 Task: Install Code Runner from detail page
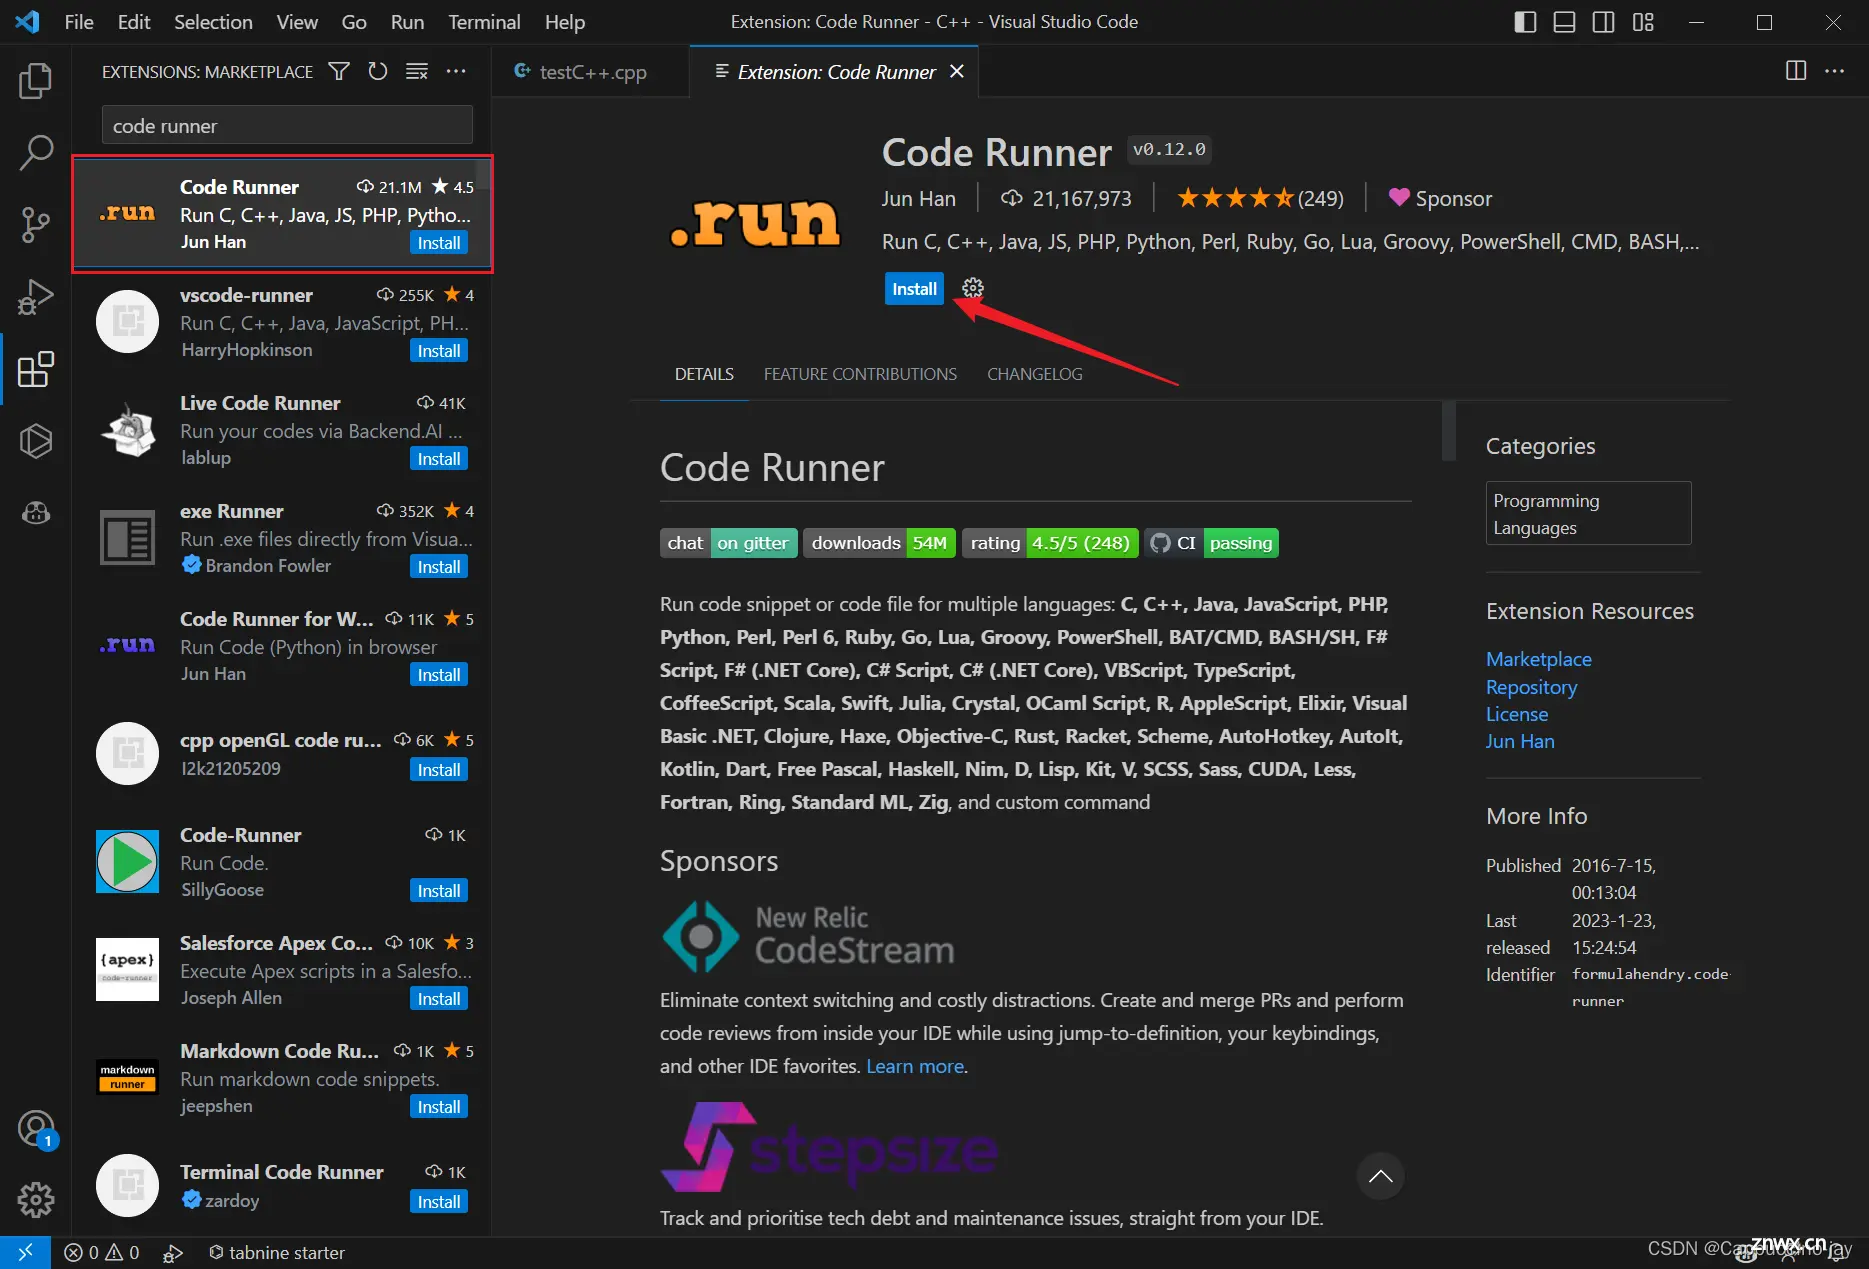click(x=914, y=289)
